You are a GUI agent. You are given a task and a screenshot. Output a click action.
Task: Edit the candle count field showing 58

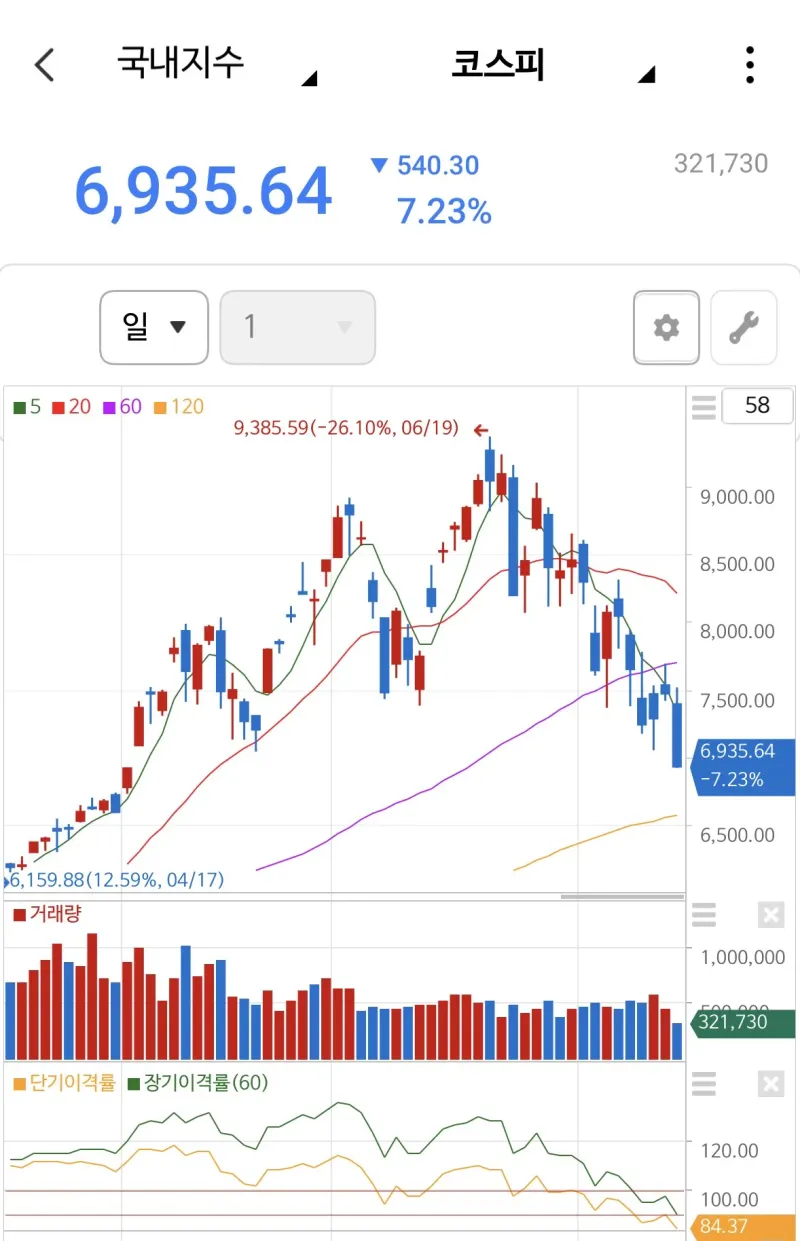[757, 405]
